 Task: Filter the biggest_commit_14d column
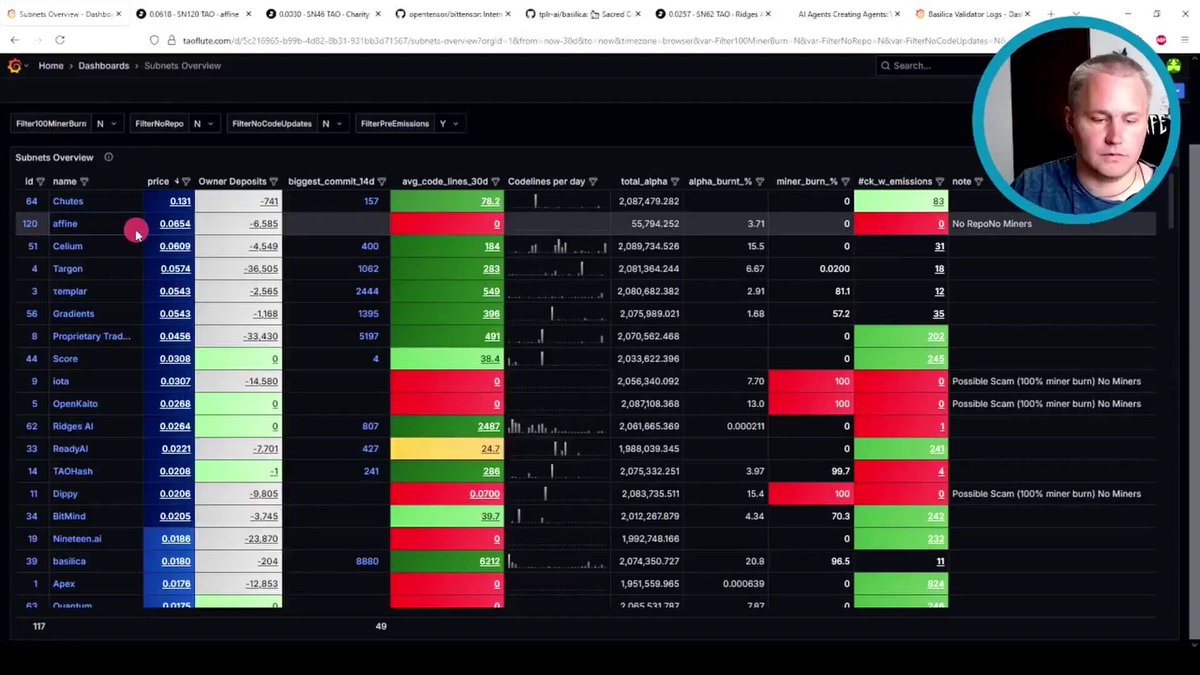coord(382,182)
